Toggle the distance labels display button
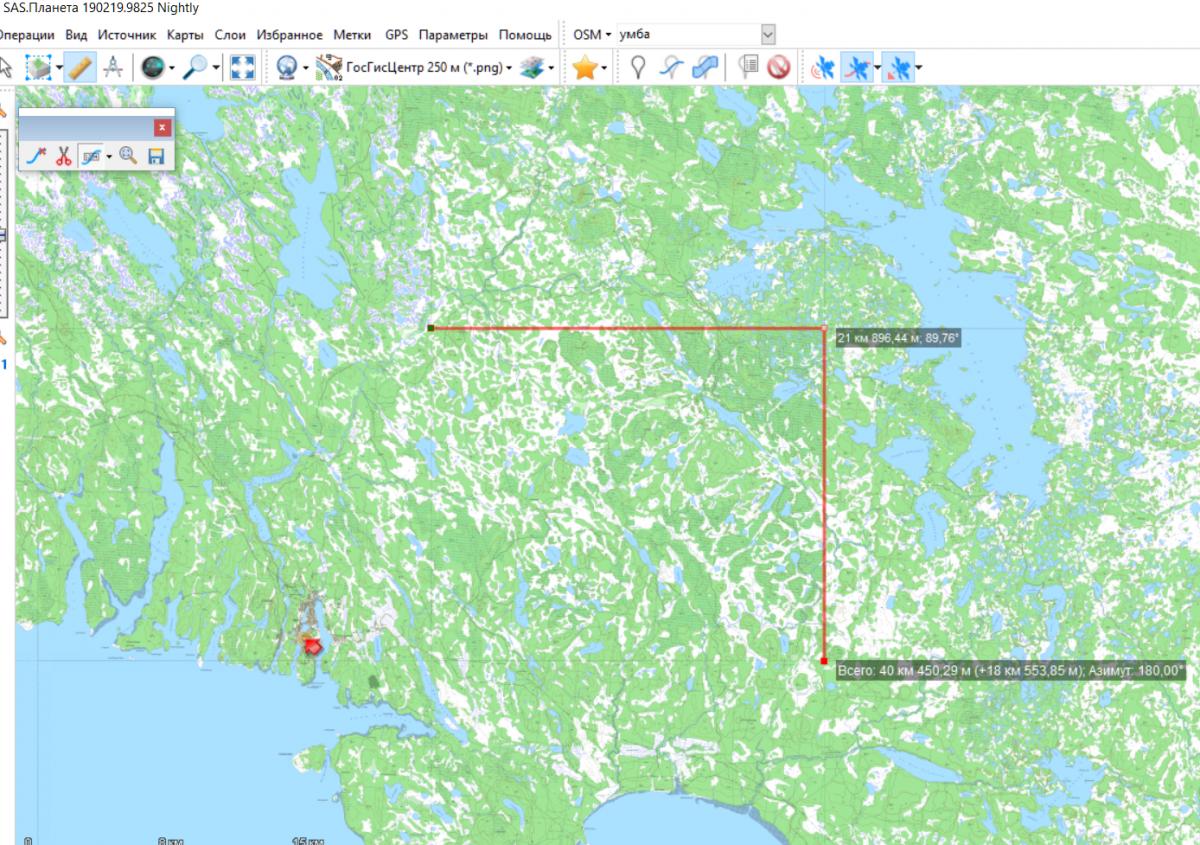 pos(90,155)
